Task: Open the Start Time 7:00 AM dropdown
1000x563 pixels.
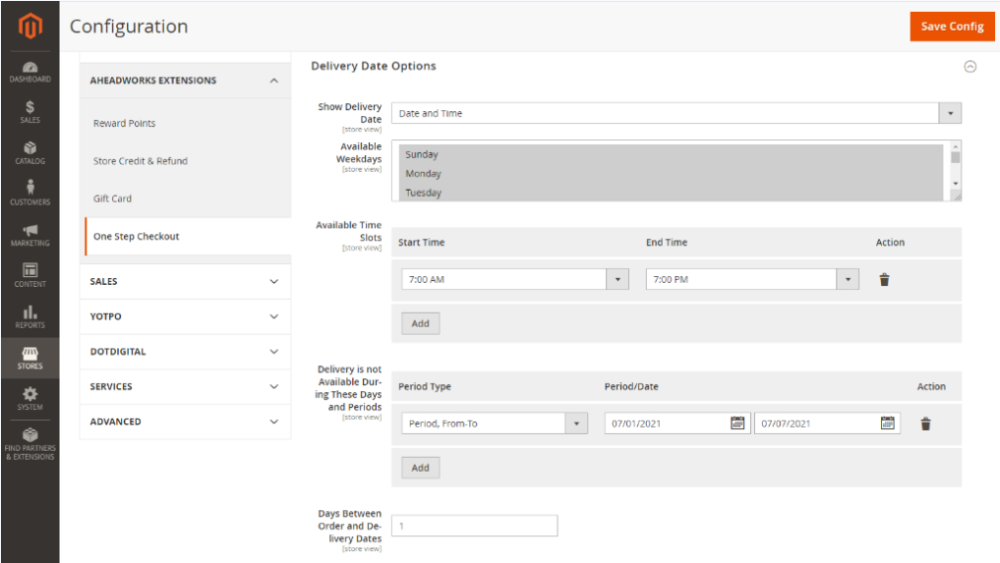Action: click(x=515, y=279)
